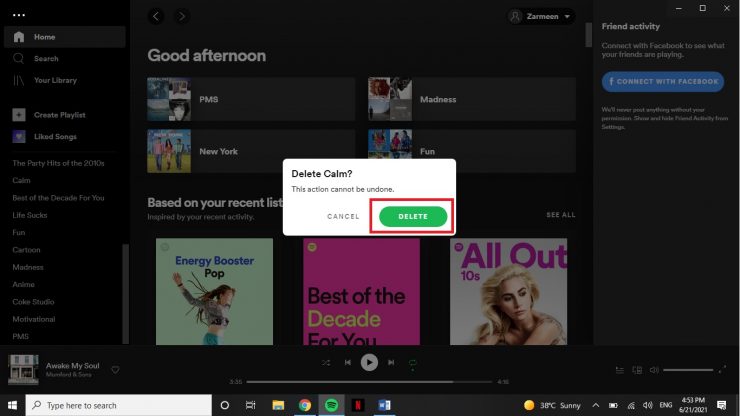Navigate back with the left arrow
The width and height of the screenshot is (740, 416).
point(156,17)
